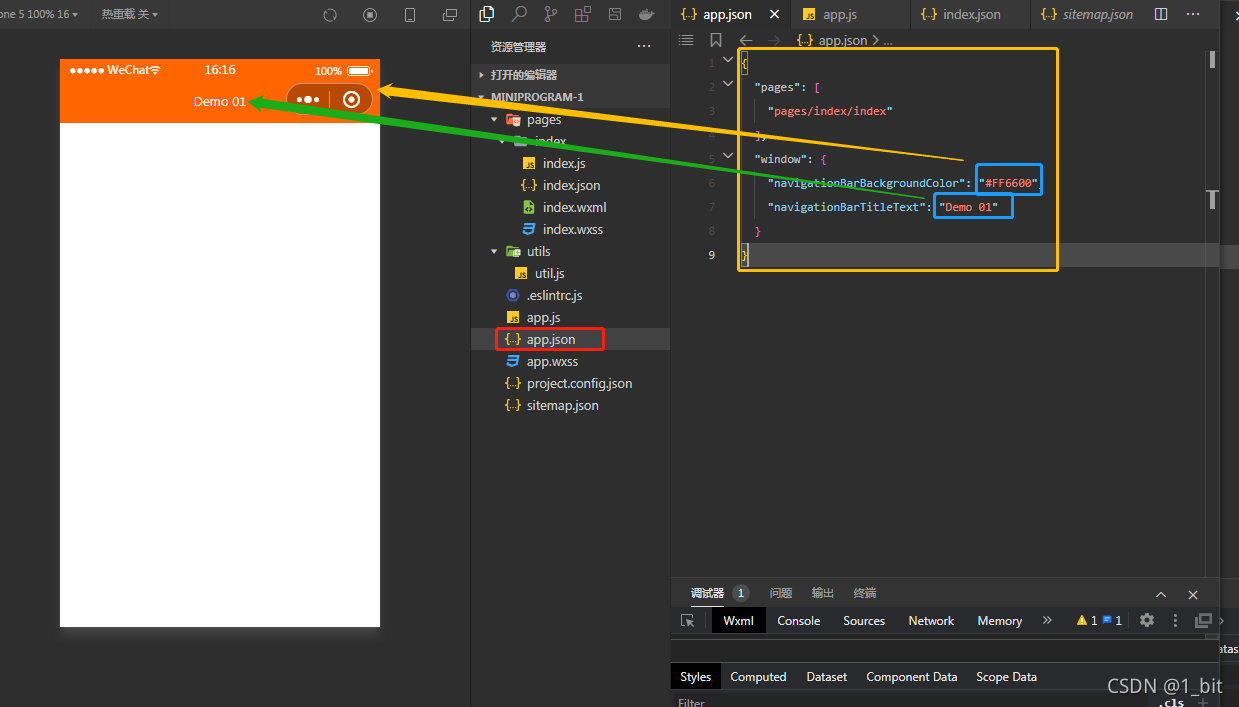Select the Computed styles sub-tab

tap(758, 677)
